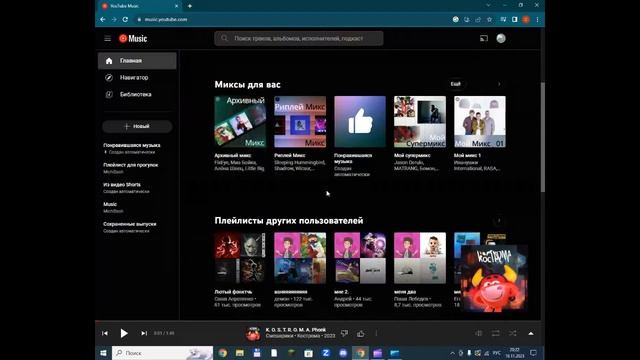640x360 pixels.
Task: Open the Chrome three-dot menu
Action: tap(537, 19)
